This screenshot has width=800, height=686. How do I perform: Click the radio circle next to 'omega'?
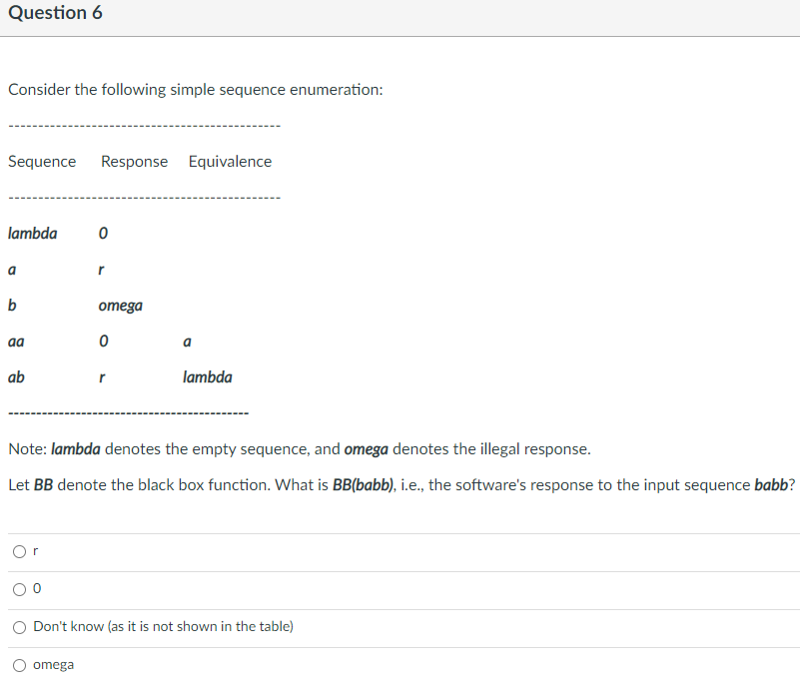19,664
